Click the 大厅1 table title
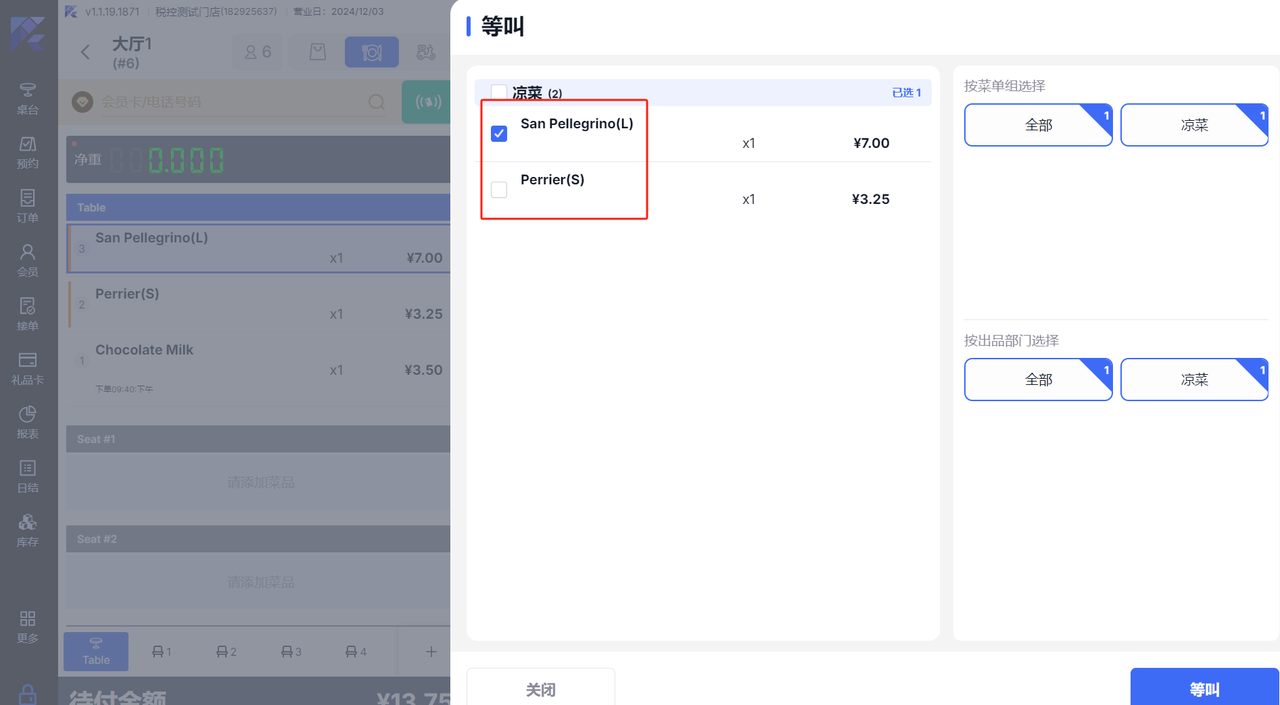Viewport: 1280px width, 705px height. [131, 44]
